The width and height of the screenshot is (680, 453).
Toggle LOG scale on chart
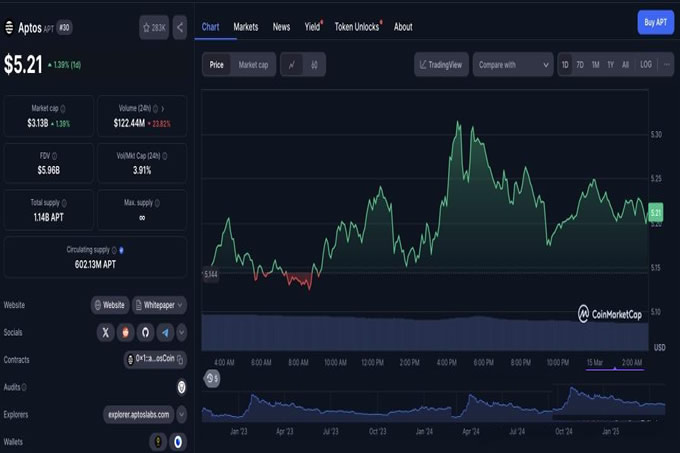pyautogui.click(x=646, y=65)
